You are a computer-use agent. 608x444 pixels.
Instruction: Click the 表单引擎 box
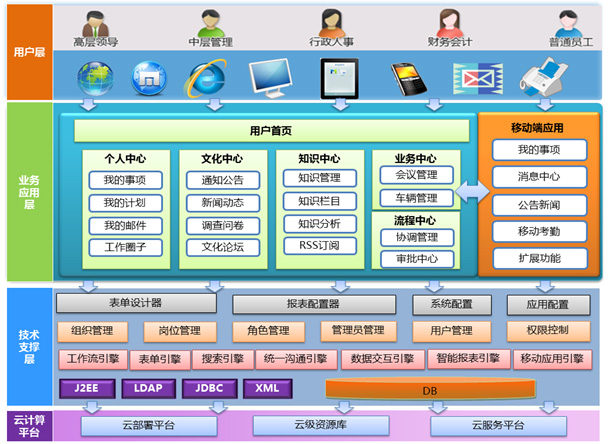coord(160,360)
